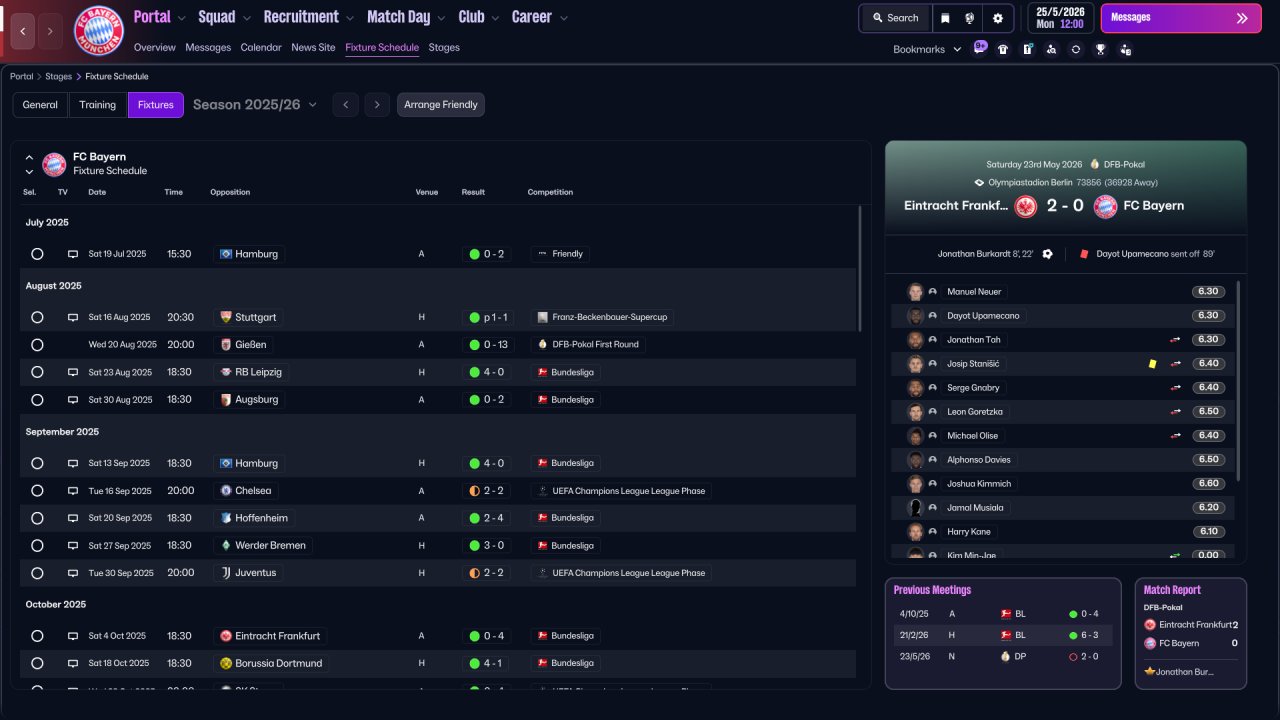Open the bookmark ribbon icon in top bar
Image resolution: width=1280 pixels, height=720 pixels.
coord(945,18)
